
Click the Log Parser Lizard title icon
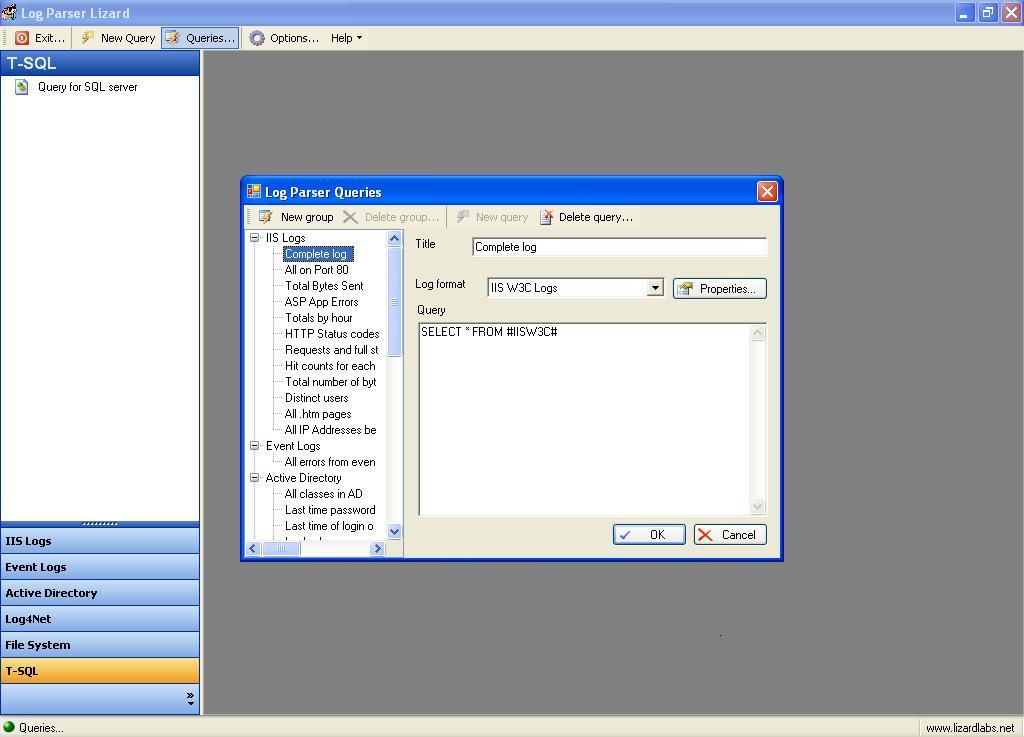tap(9, 12)
